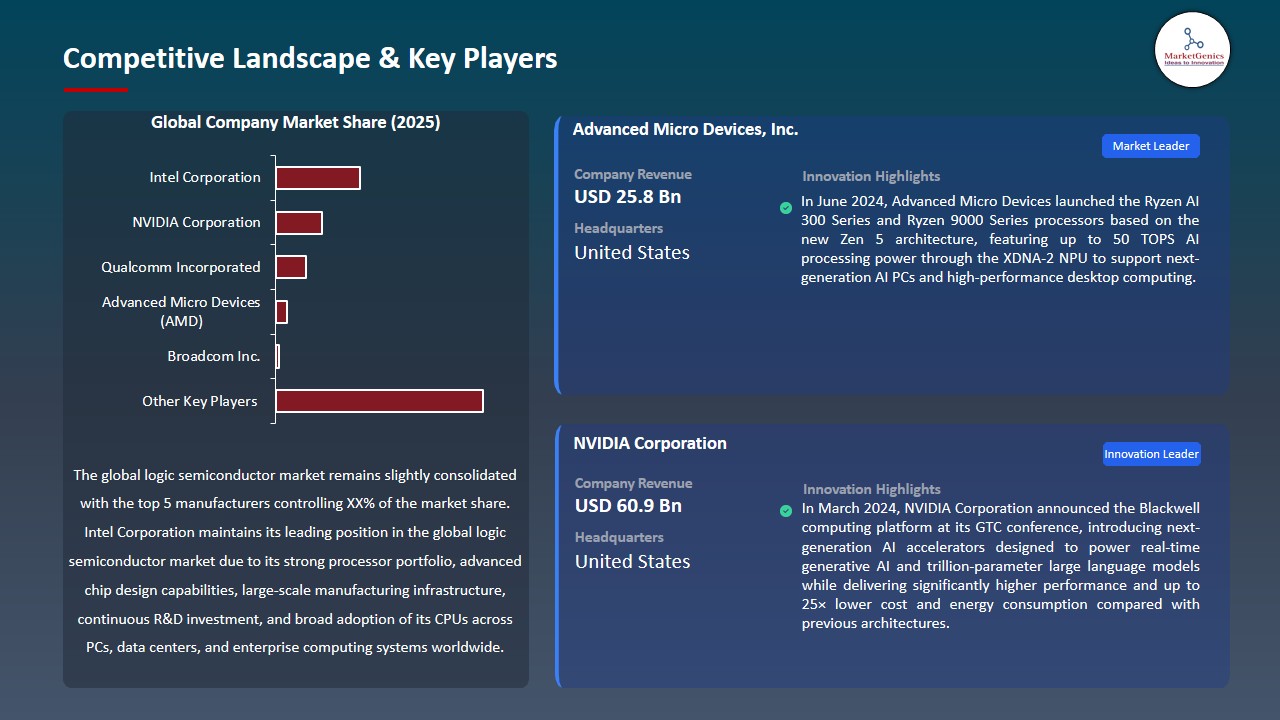Click the market share summary paragraph

[x=296, y=561]
